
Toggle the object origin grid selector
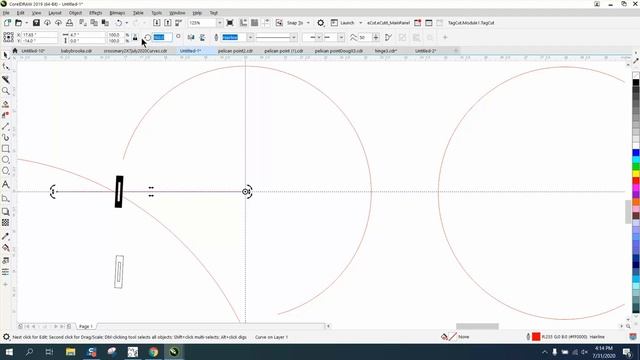tap(8, 38)
